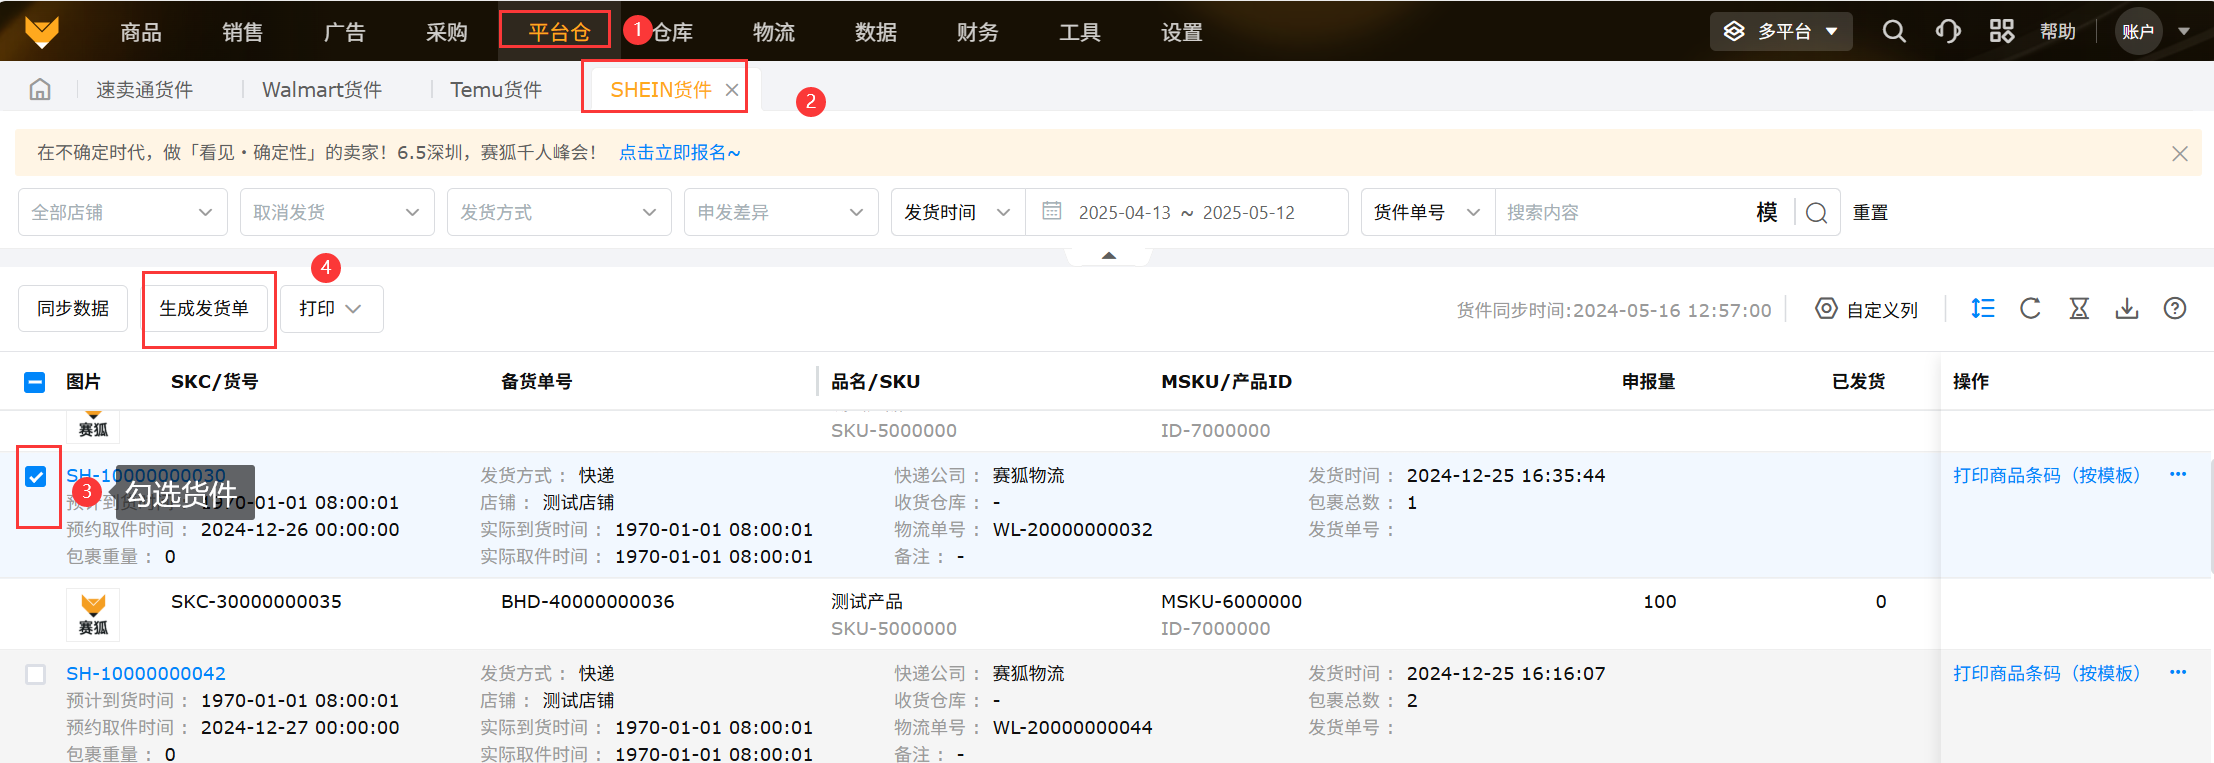This screenshot has width=2214, height=763.
Task: Expand the 打印 print dropdown
Action: (331, 309)
